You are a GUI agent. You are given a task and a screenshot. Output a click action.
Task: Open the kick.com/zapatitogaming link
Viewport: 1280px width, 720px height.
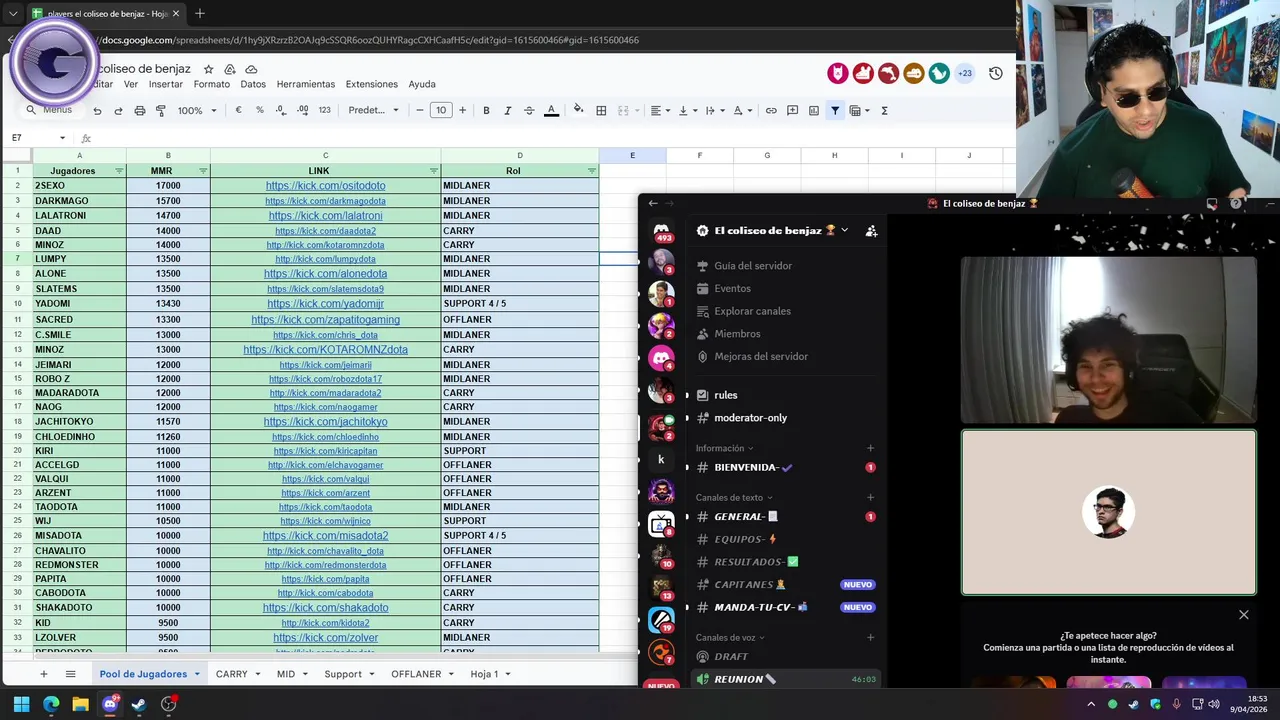[325, 320]
